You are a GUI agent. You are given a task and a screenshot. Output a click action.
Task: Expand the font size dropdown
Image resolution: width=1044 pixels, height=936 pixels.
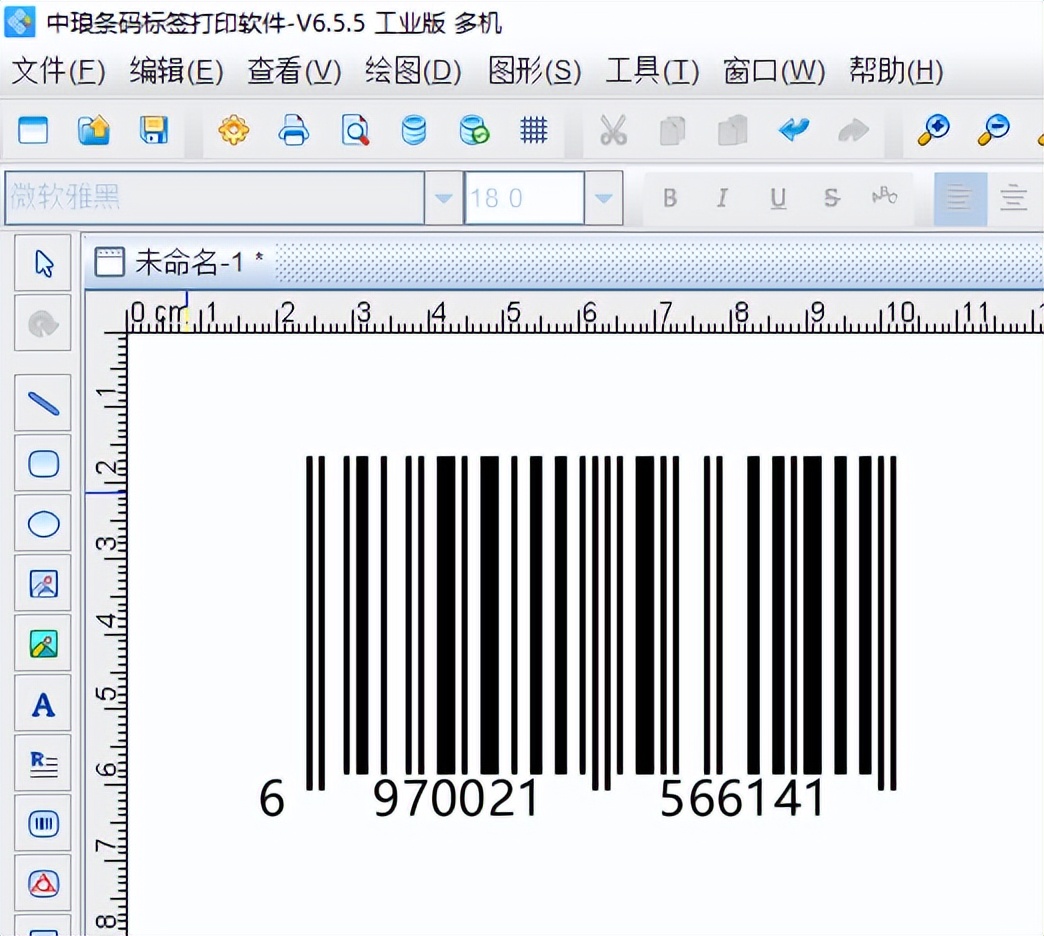point(604,197)
